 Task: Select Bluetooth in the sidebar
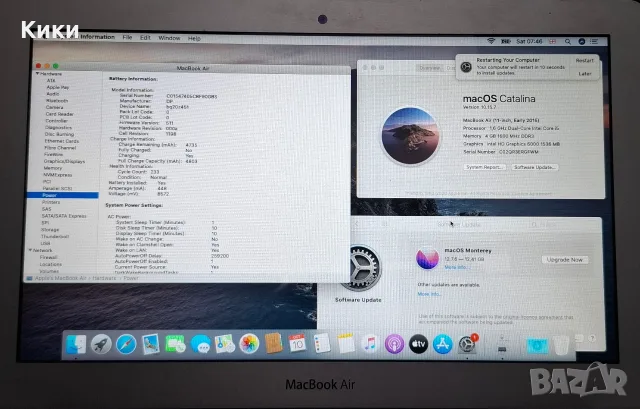pyautogui.click(x=57, y=100)
